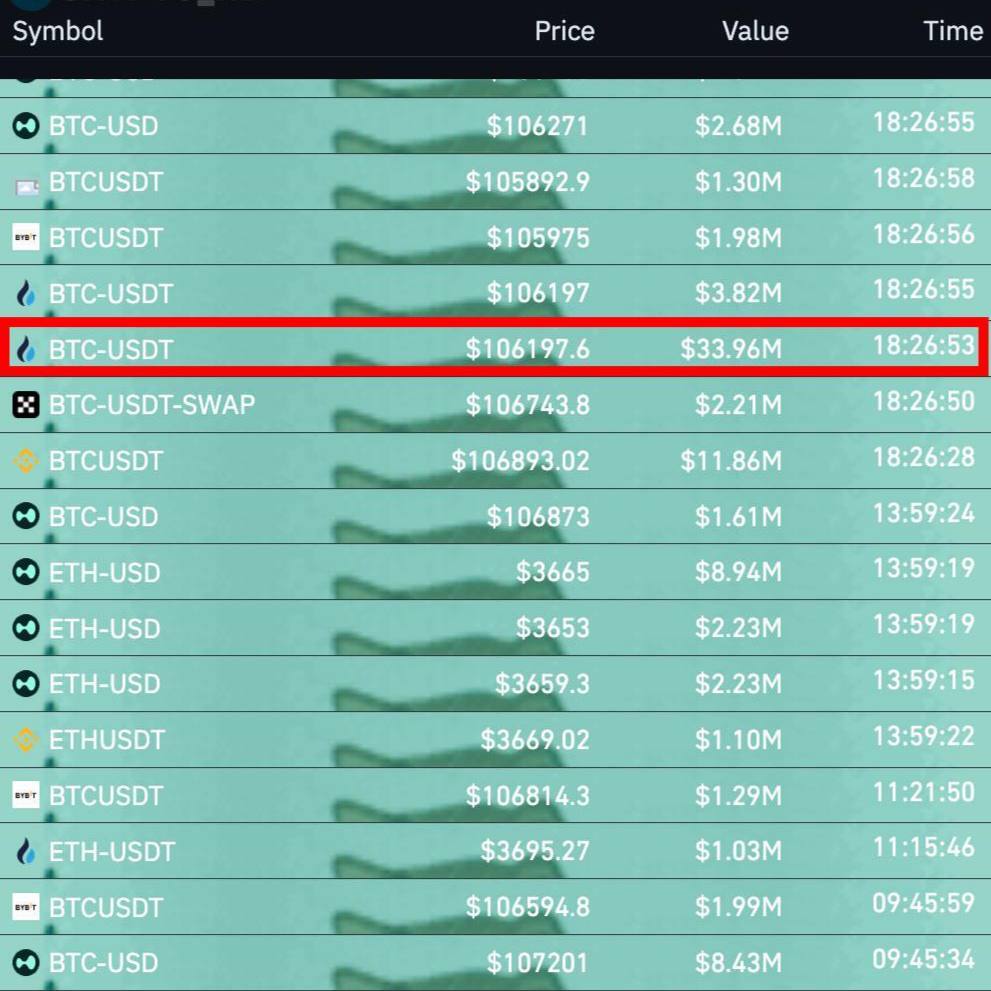991x991 pixels.
Task: Click price $3665
Action: pos(552,572)
